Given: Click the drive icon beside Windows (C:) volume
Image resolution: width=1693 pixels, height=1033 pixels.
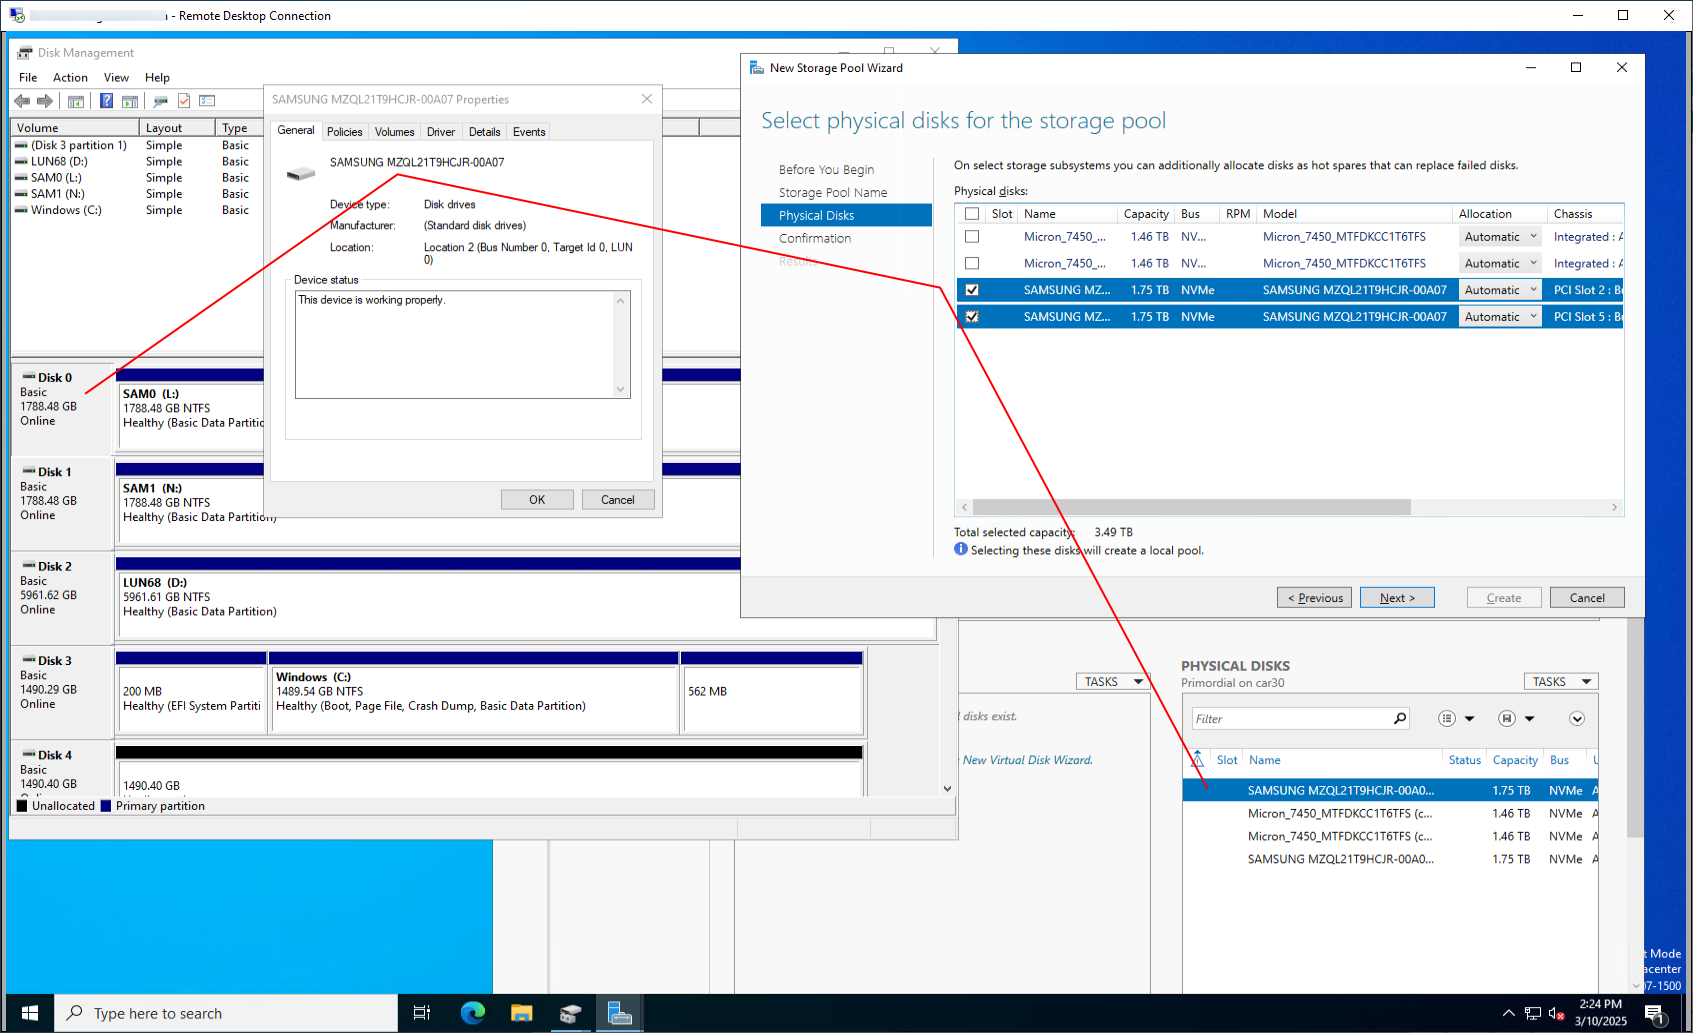Looking at the screenshot, I should coord(21,210).
